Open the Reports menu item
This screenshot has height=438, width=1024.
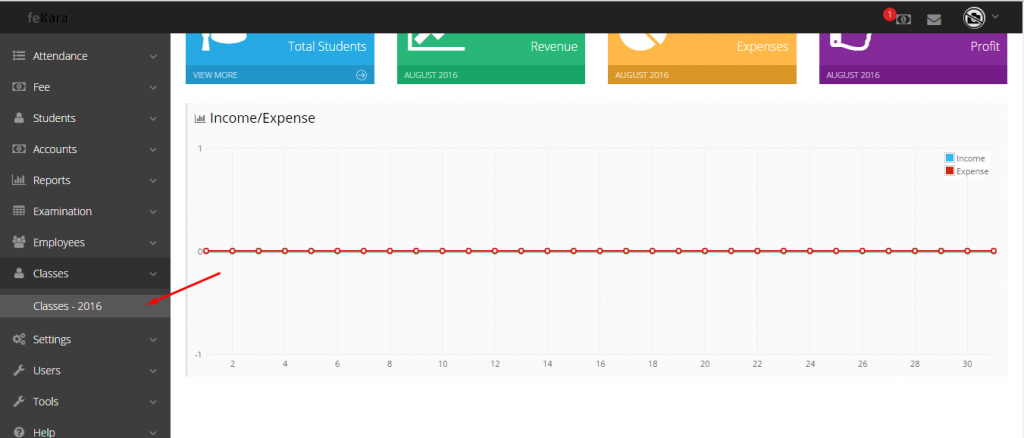point(85,180)
